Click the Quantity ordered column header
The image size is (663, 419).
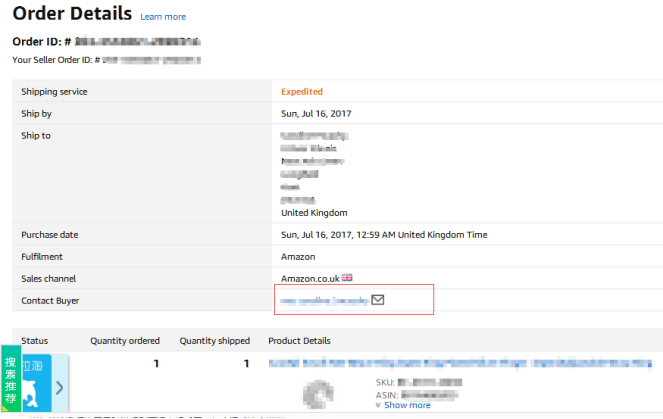(125, 341)
